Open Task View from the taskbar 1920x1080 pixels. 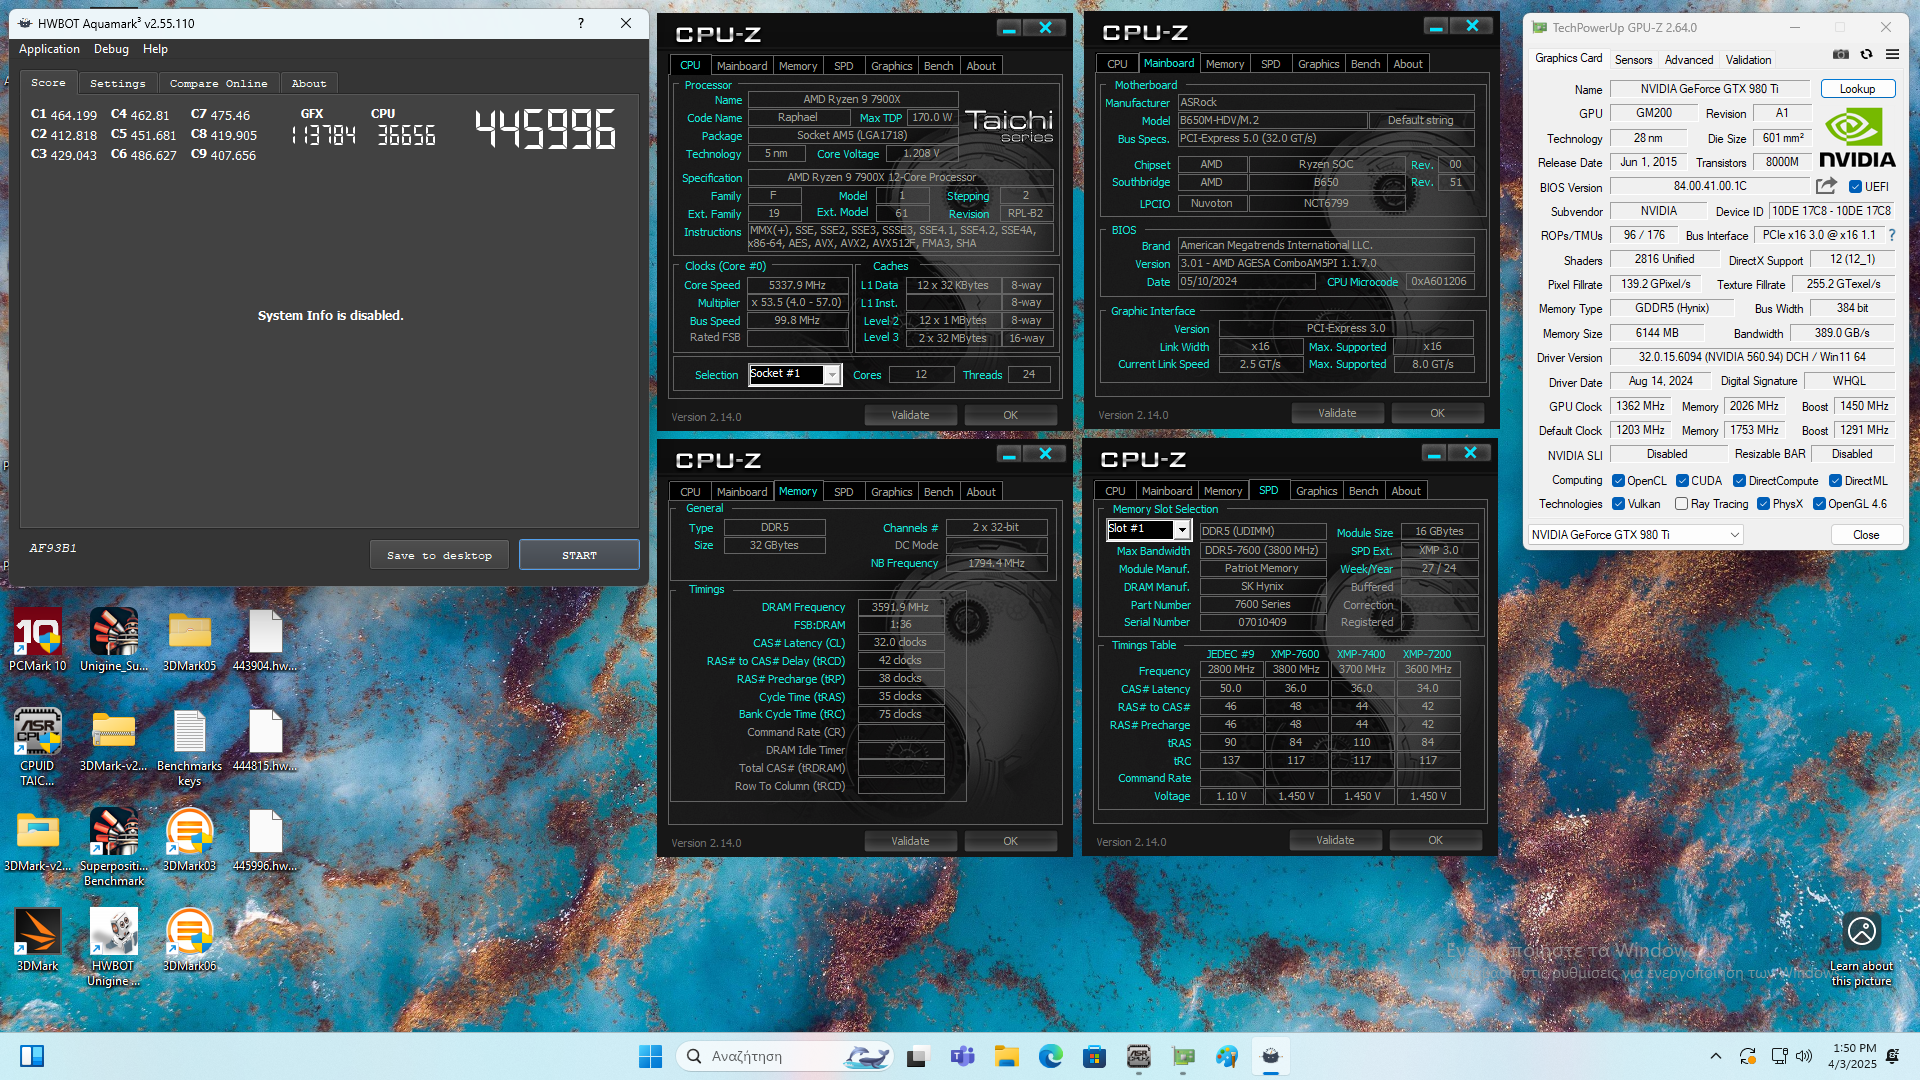tap(918, 1056)
